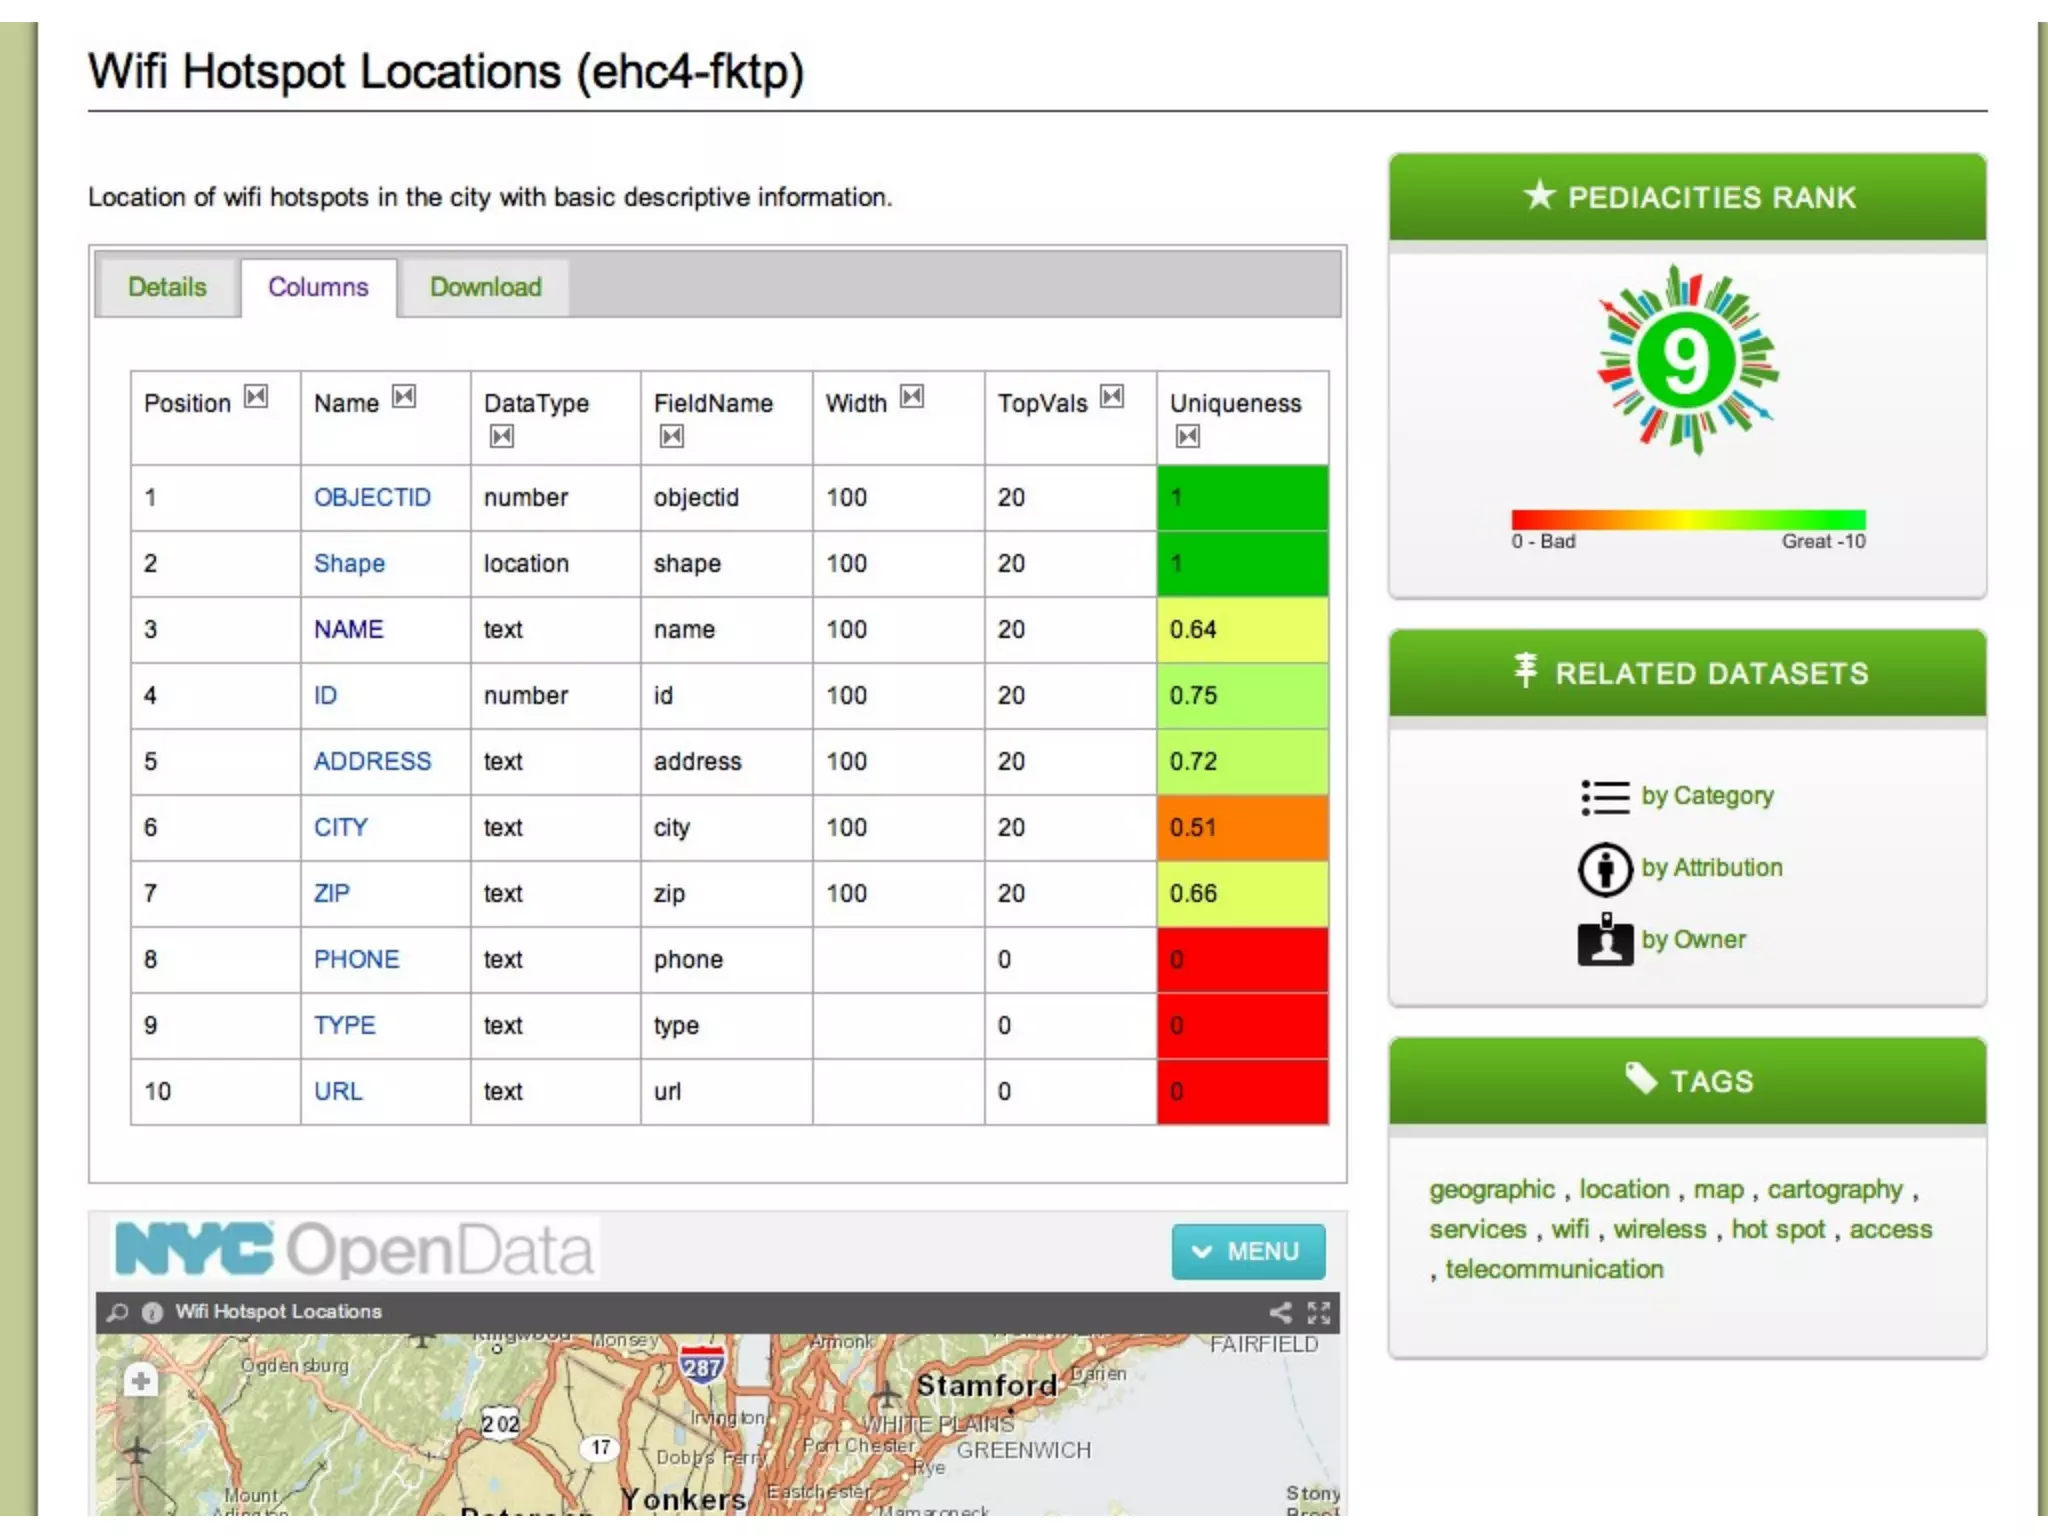Switch to the Details tab
The image size is (2048, 1536).
click(x=167, y=287)
